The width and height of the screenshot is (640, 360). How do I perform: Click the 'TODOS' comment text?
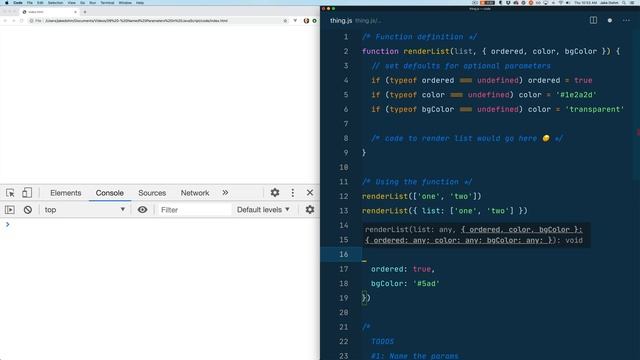click(382, 342)
